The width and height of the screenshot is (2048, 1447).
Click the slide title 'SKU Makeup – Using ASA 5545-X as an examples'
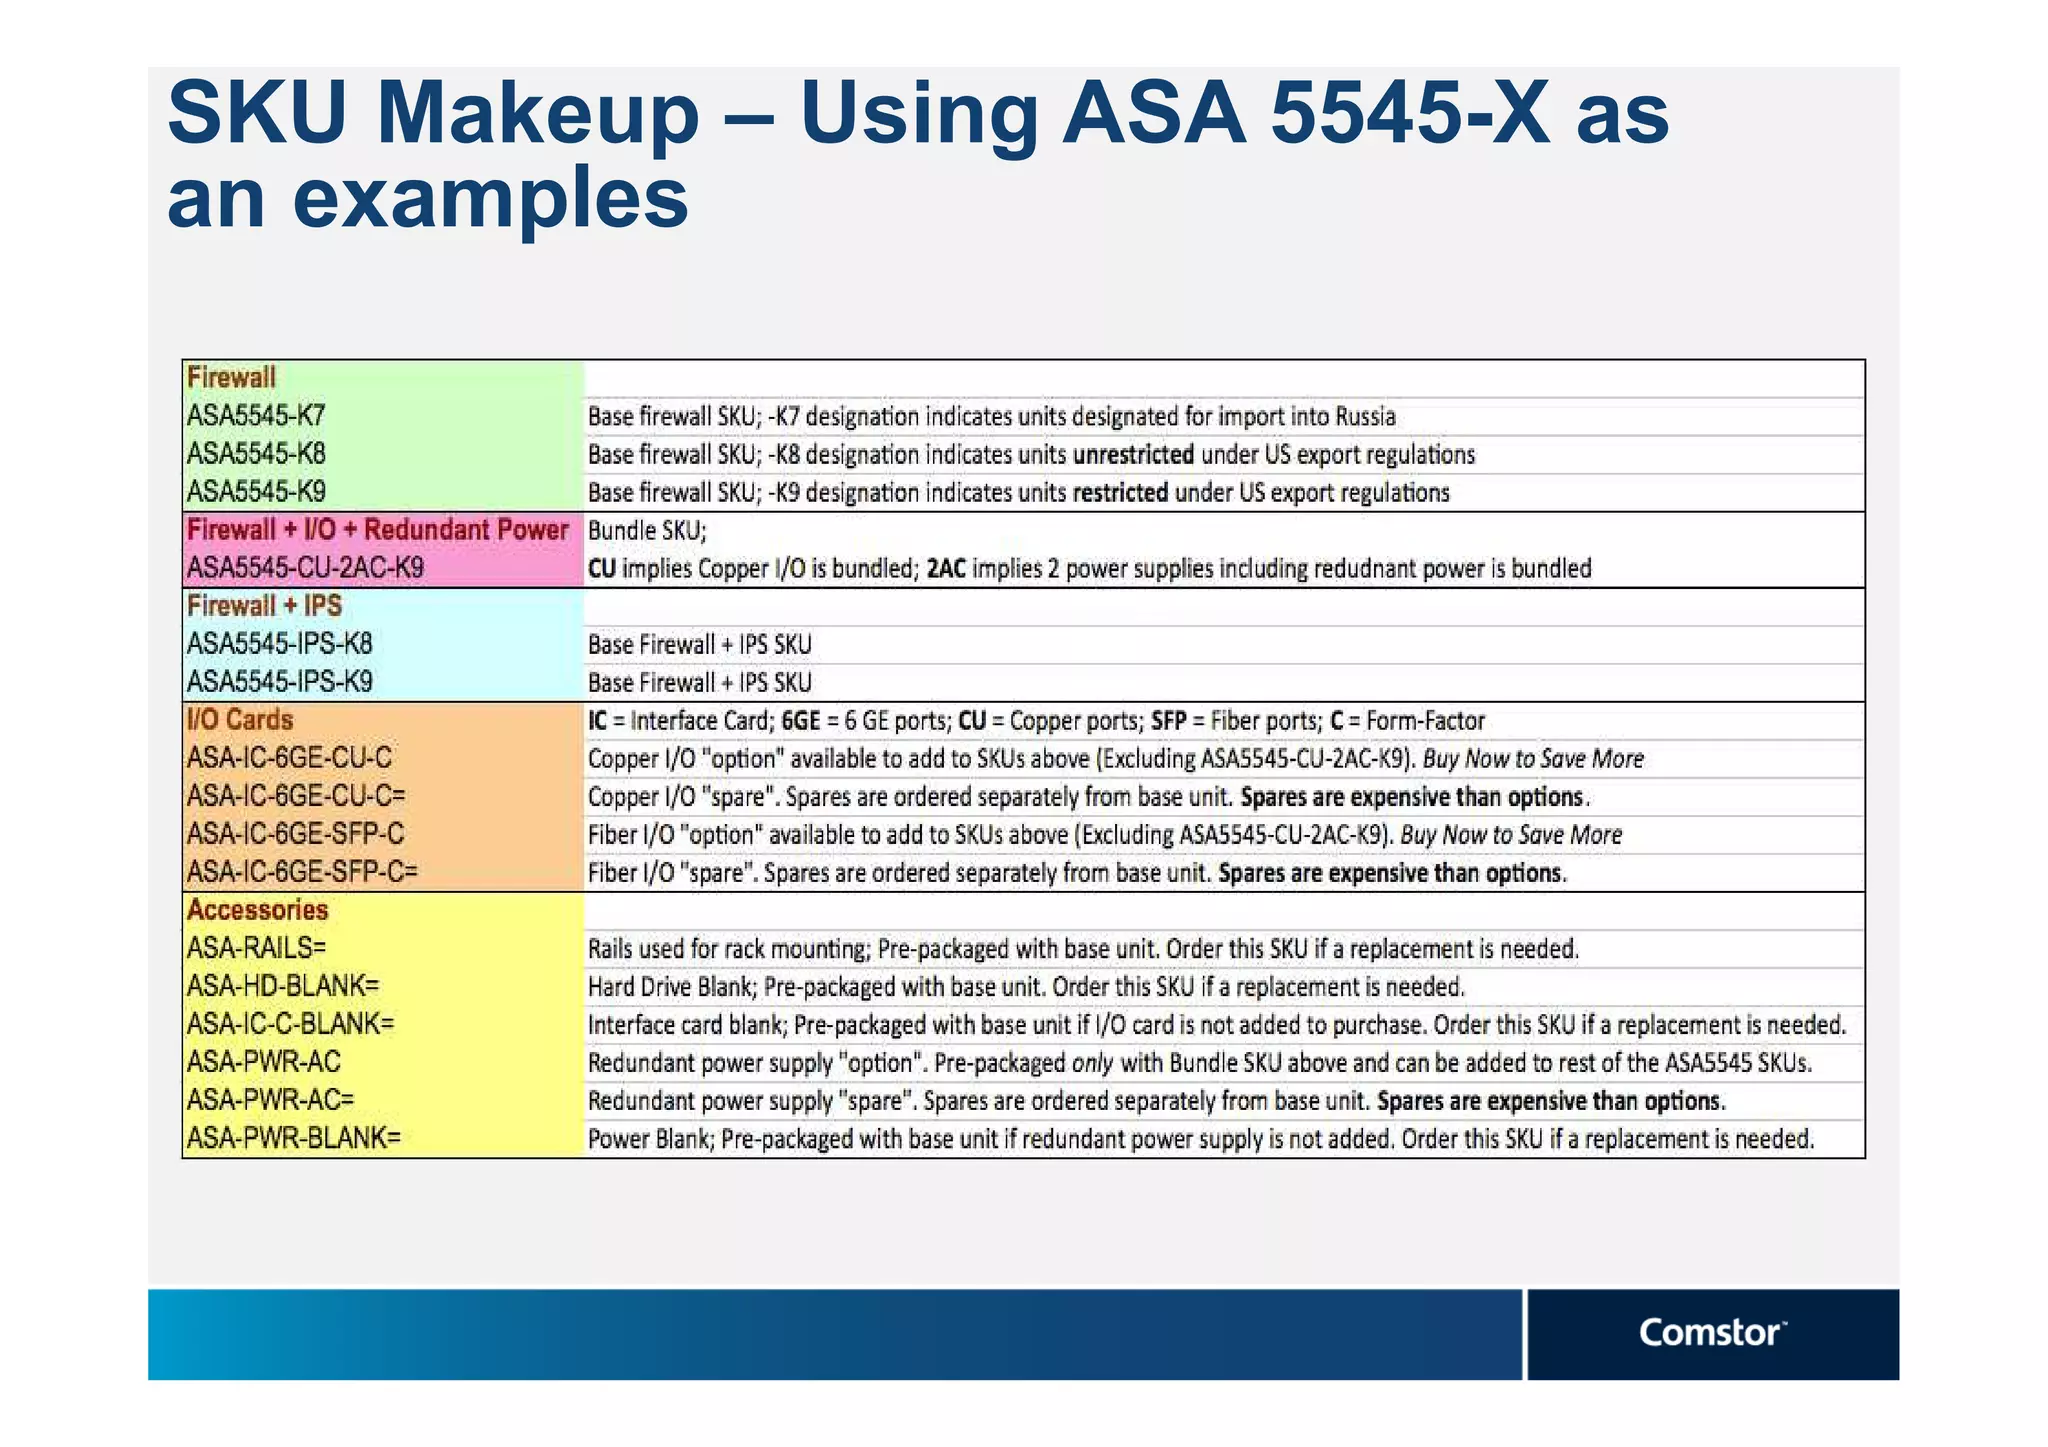pos(918,154)
